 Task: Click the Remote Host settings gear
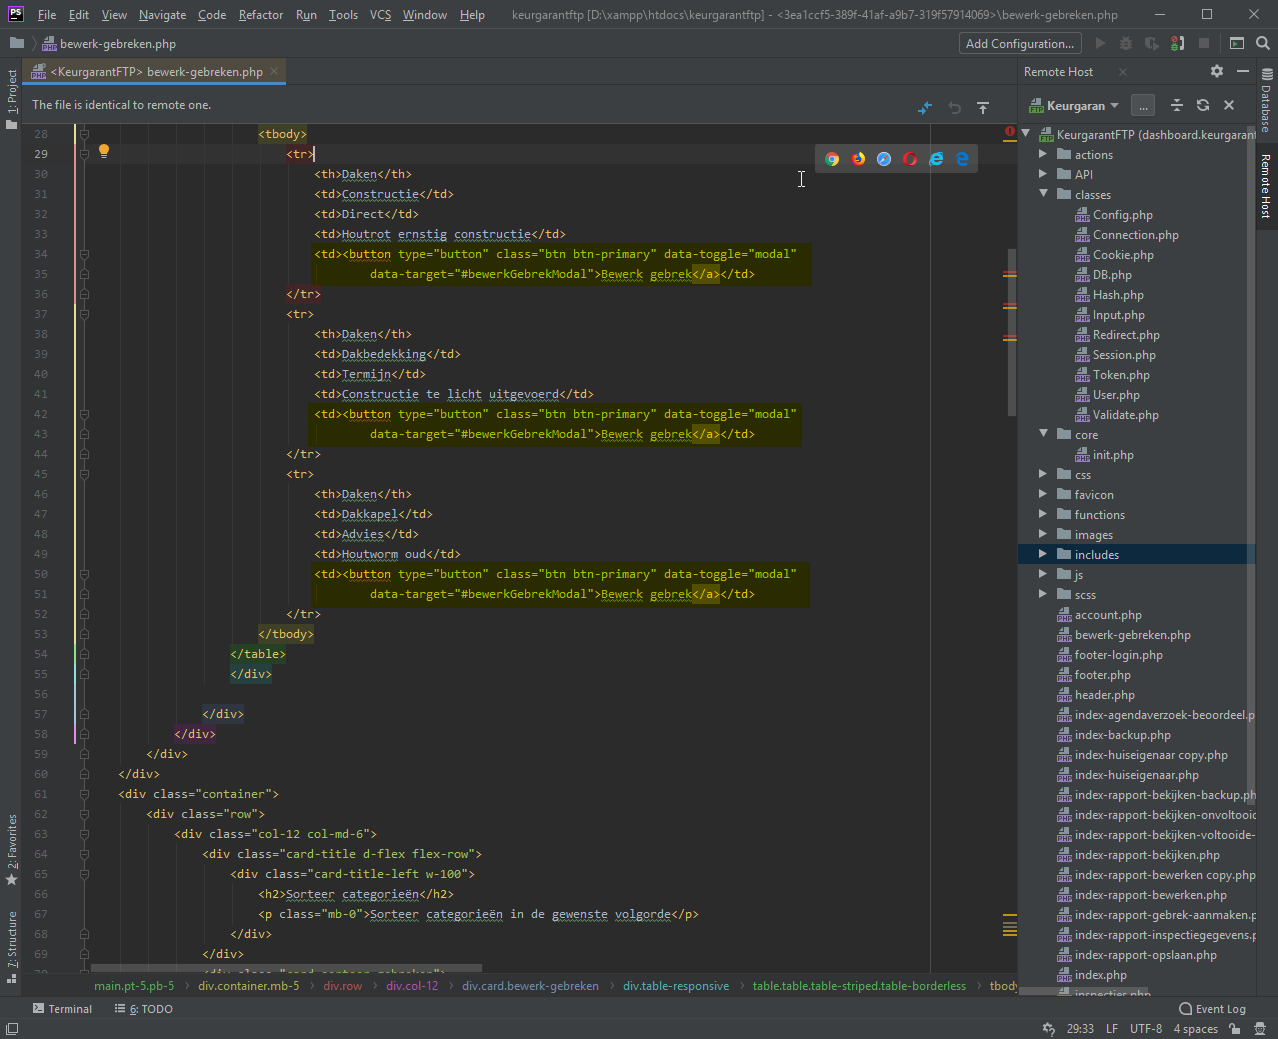pos(1216,71)
